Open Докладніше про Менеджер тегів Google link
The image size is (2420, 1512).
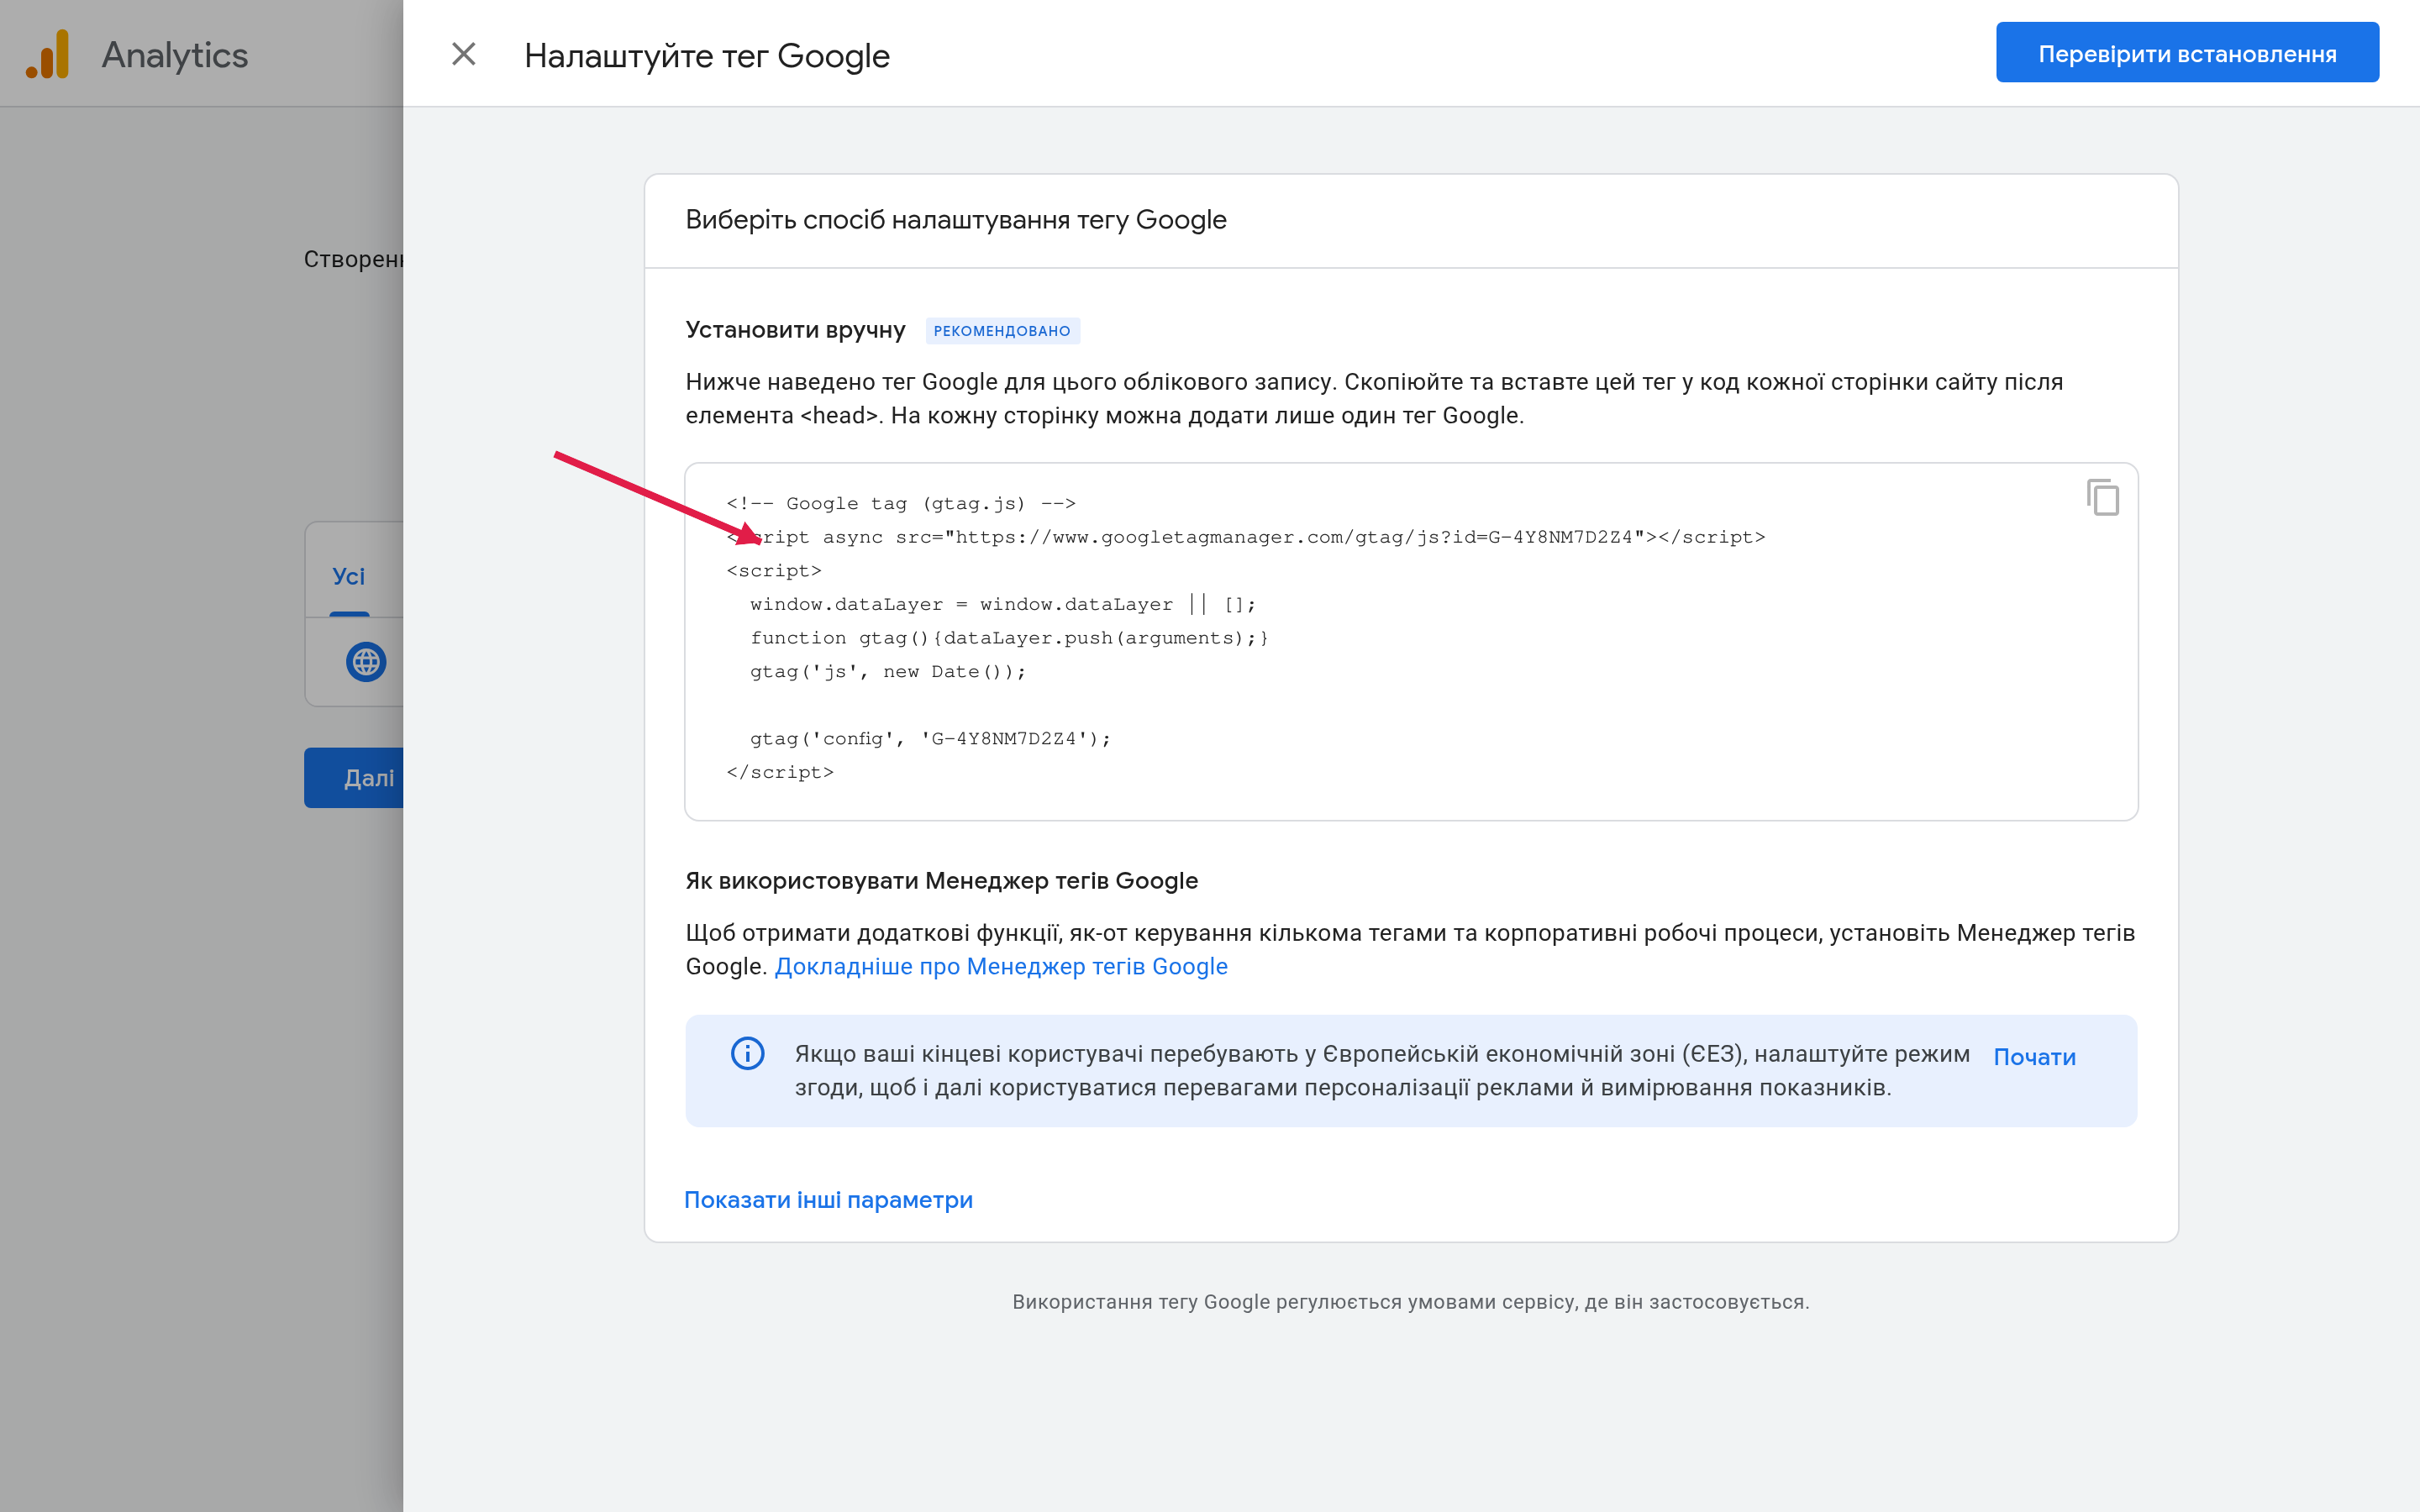(x=1001, y=966)
